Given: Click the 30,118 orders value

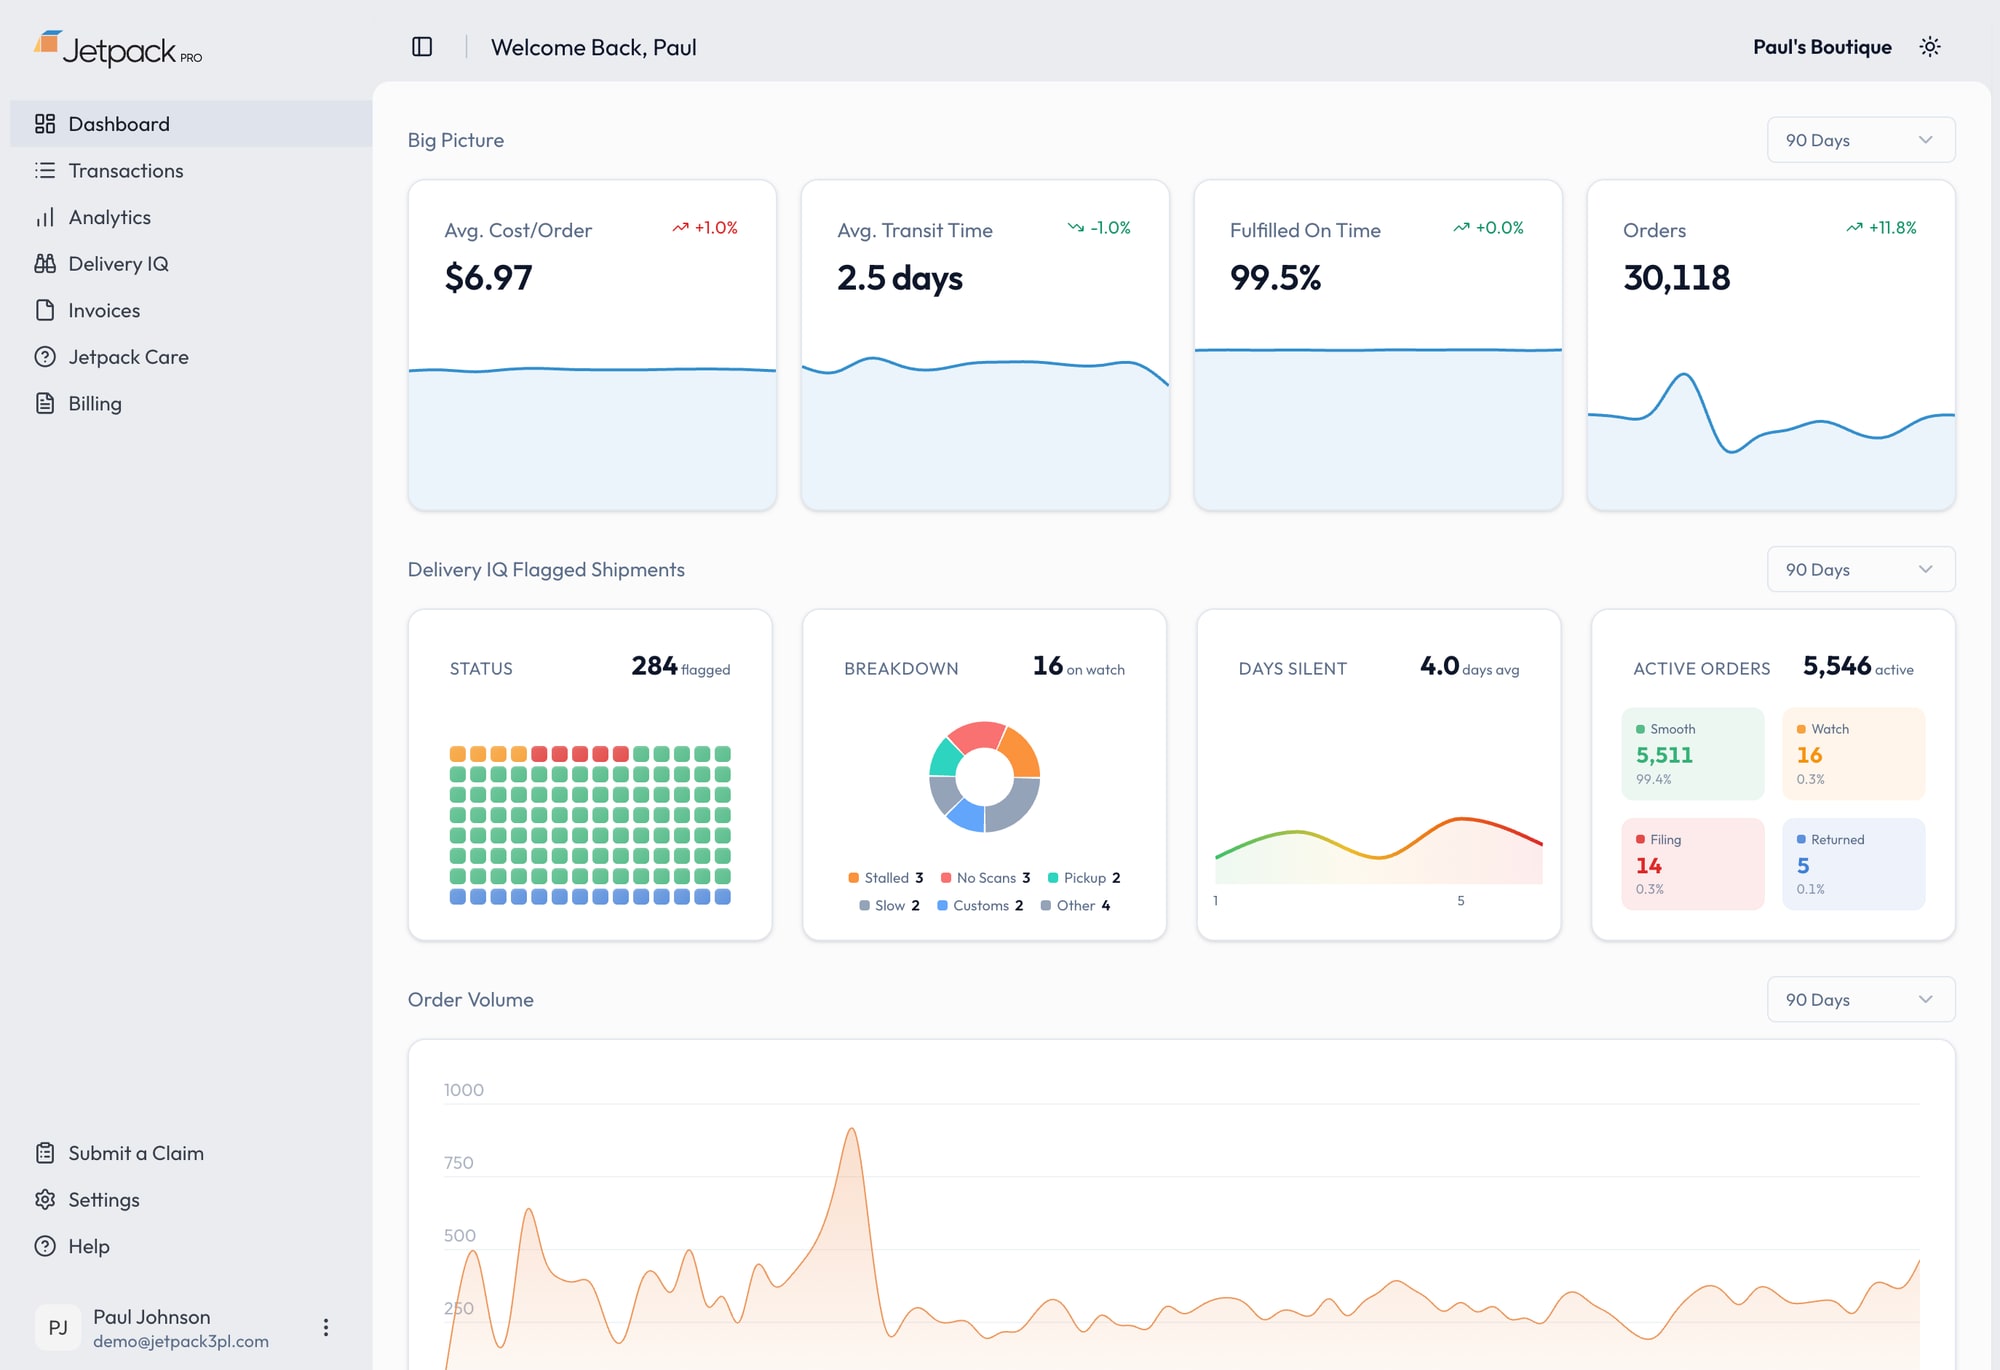Looking at the screenshot, I should [x=1676, y=277].
